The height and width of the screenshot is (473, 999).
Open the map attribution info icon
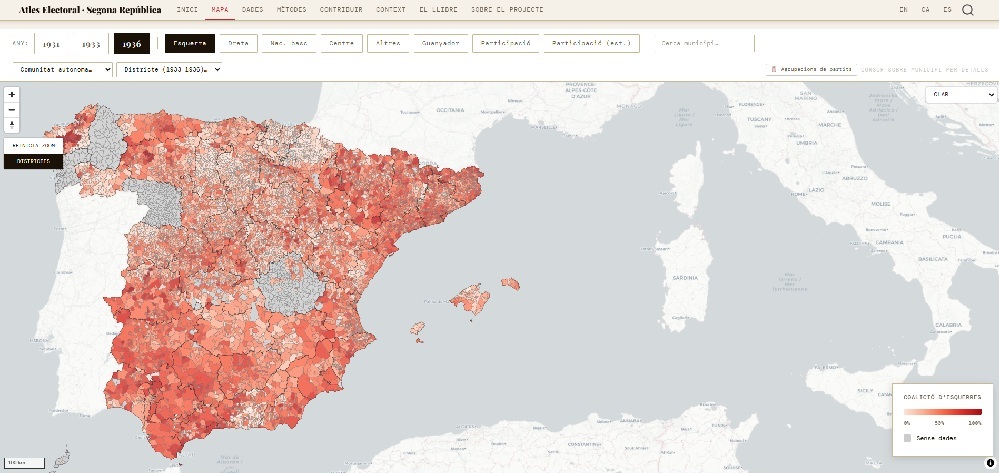tap(990, 463)
